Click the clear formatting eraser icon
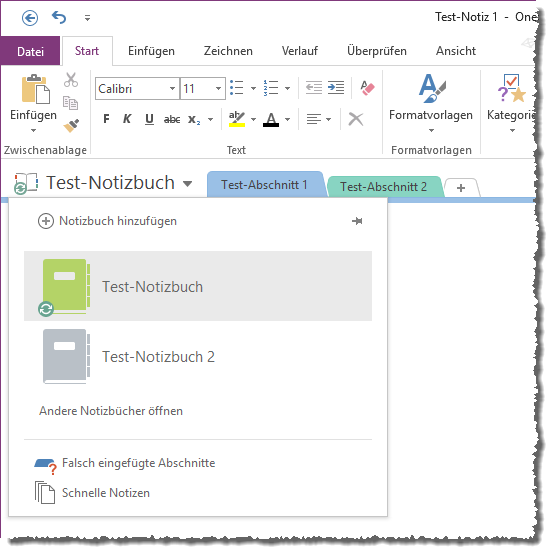This screenshot has height=555, width=554. pos(367,88)
